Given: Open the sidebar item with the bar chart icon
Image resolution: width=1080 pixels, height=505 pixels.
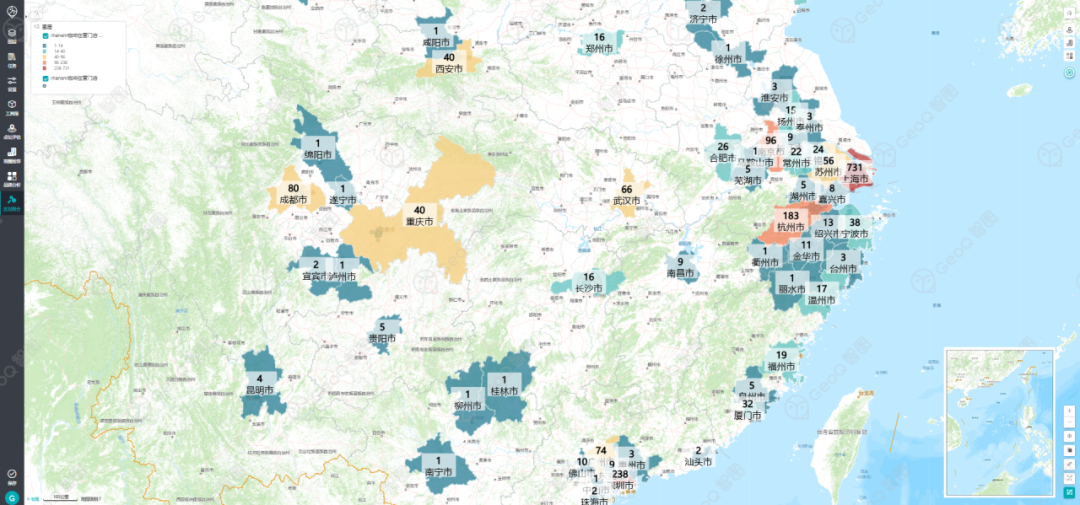Looking at the screenshot, I should pyautogui.click(x=12, y=154).
